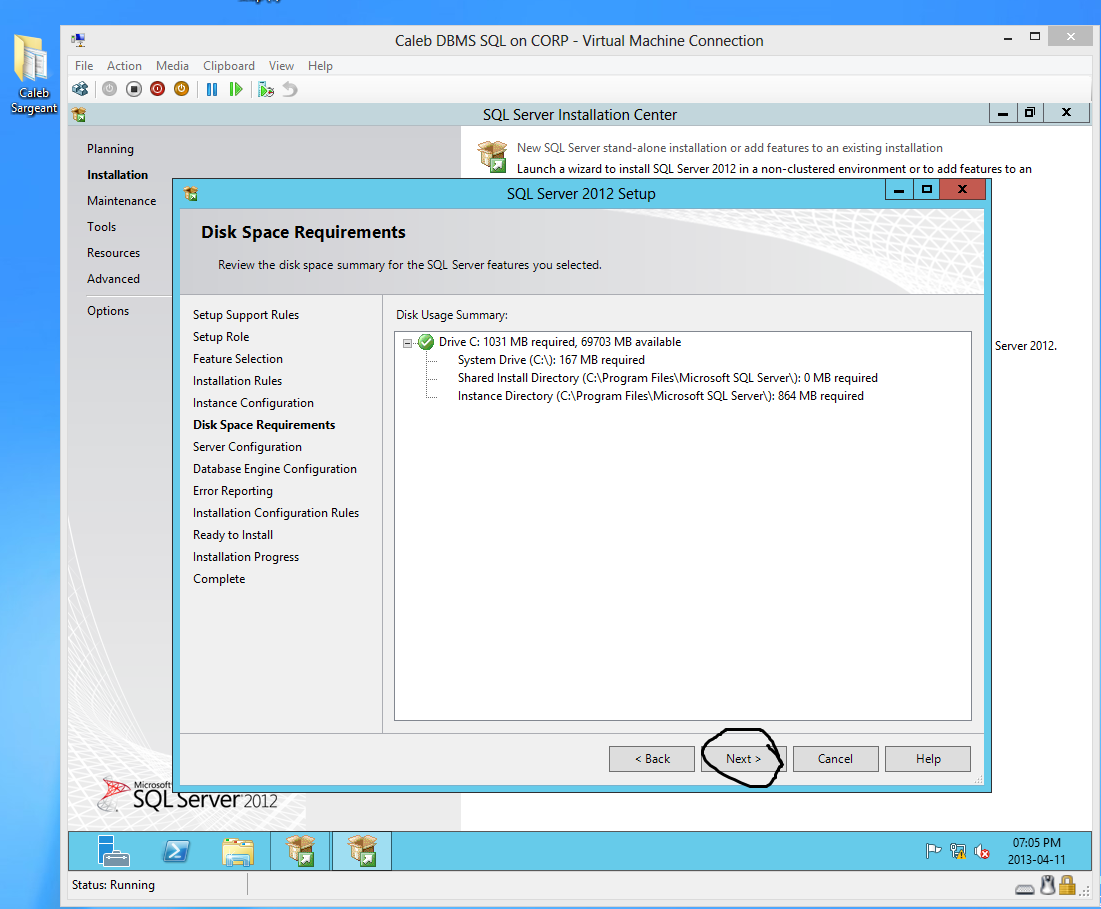Click the padlock icon in the status bar

tap(1067, 885)
